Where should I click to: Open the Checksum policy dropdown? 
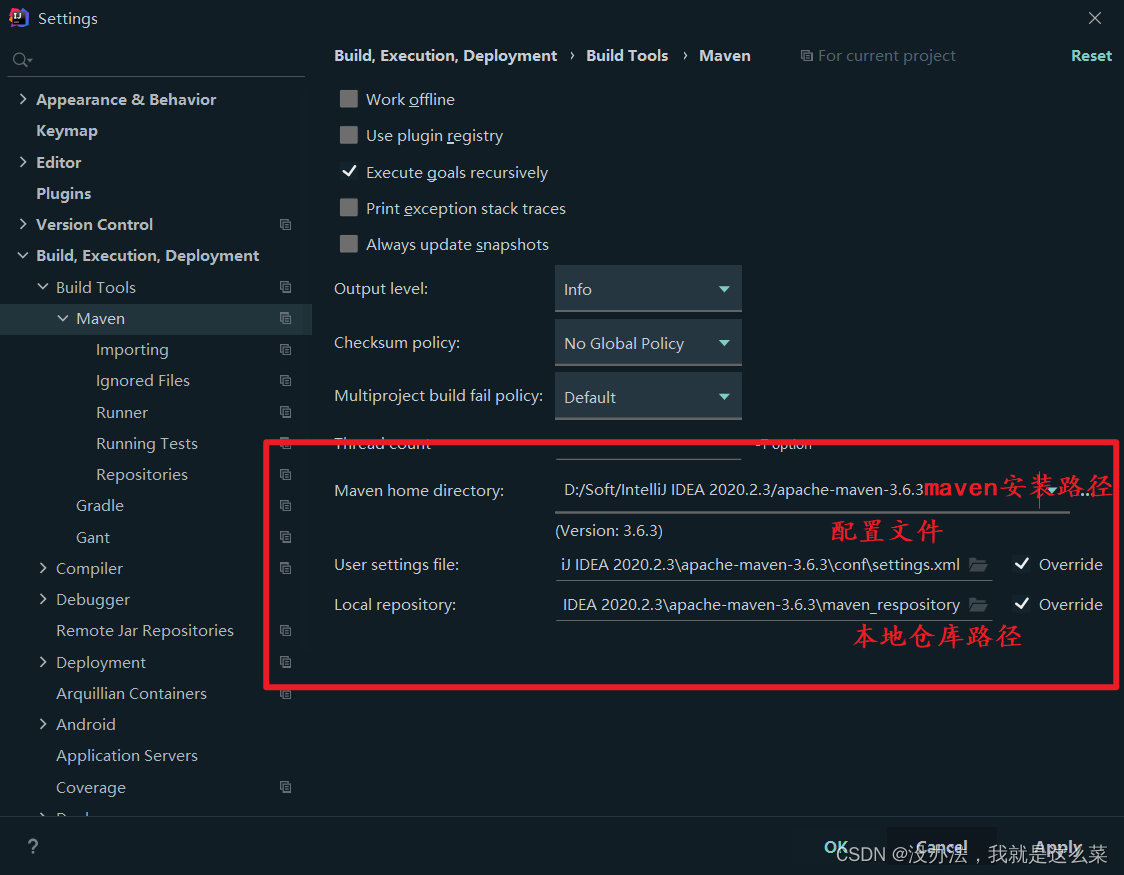click(x=648, y=343)
